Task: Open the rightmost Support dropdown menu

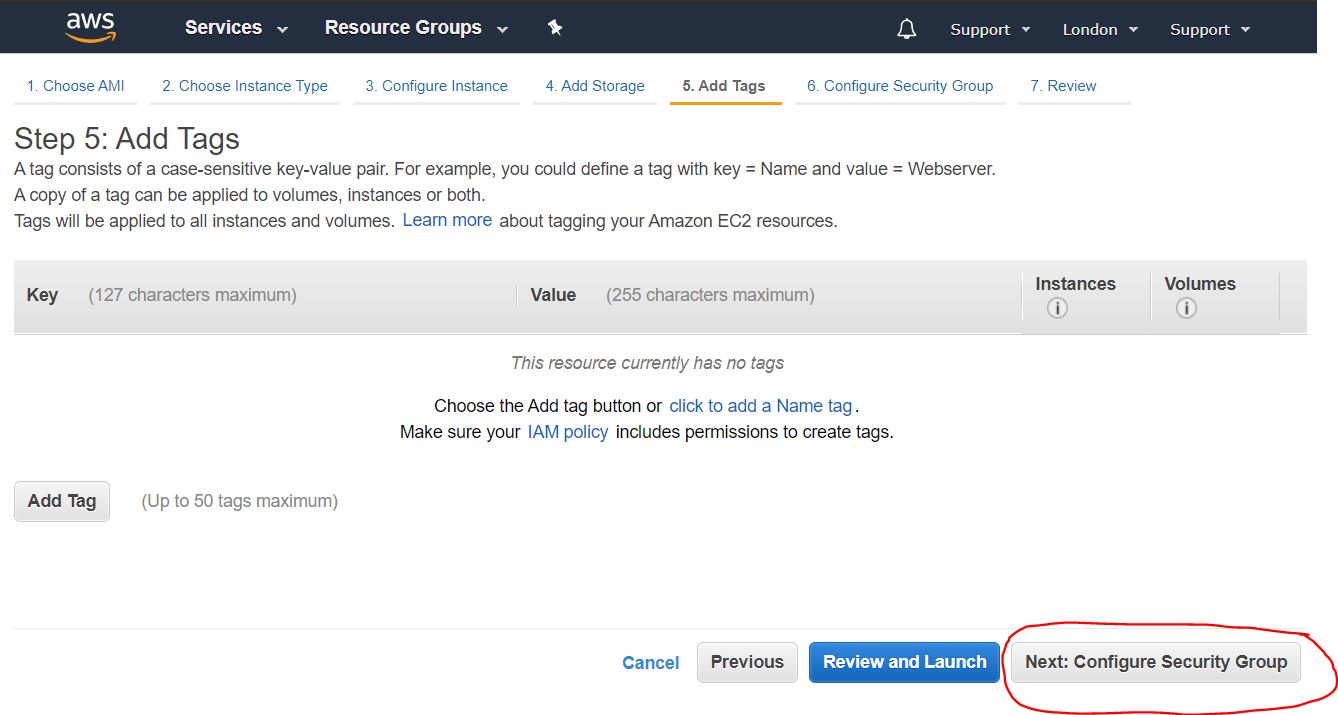Action: (x=1210, y=30)
